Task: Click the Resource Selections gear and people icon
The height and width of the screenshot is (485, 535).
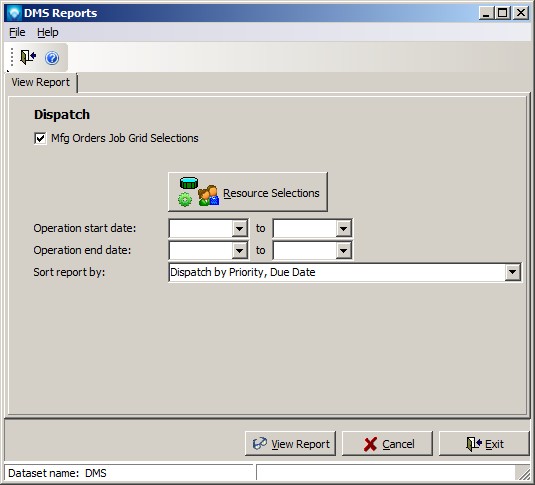Action: point(198,192)
